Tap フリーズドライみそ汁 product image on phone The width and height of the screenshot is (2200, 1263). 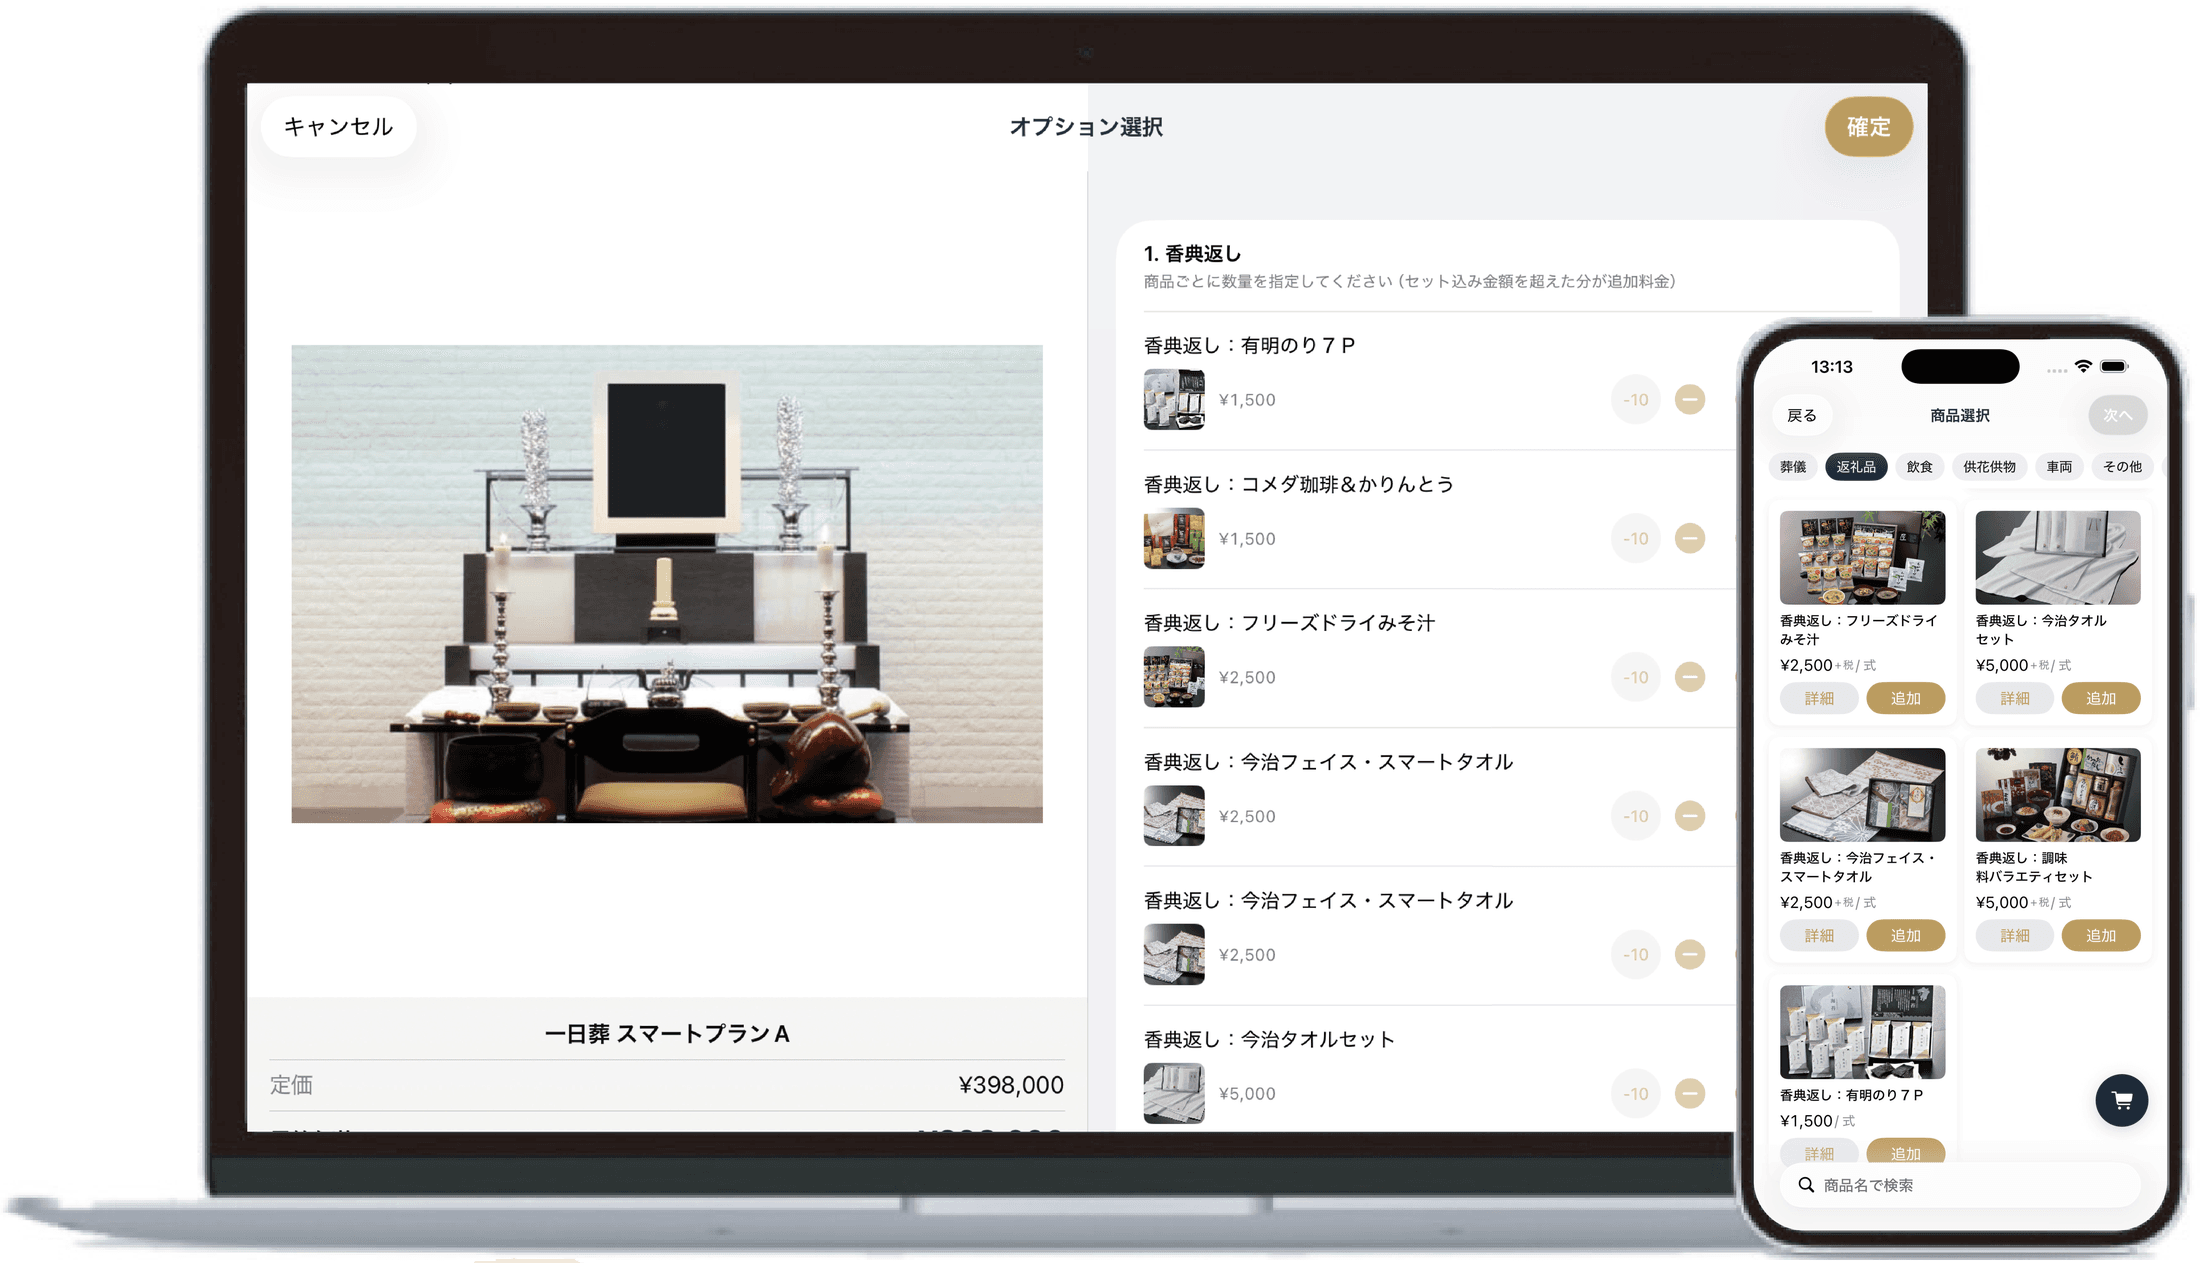(1862, 558)
